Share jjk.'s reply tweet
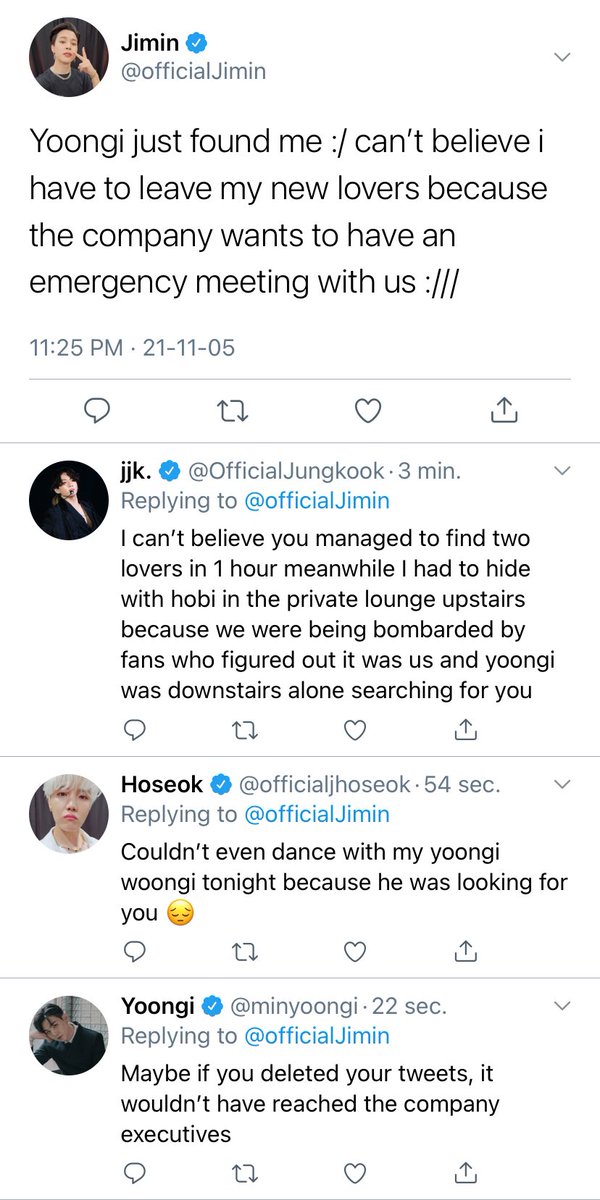Screen dimensions: 600x1200 click(464, 731)
